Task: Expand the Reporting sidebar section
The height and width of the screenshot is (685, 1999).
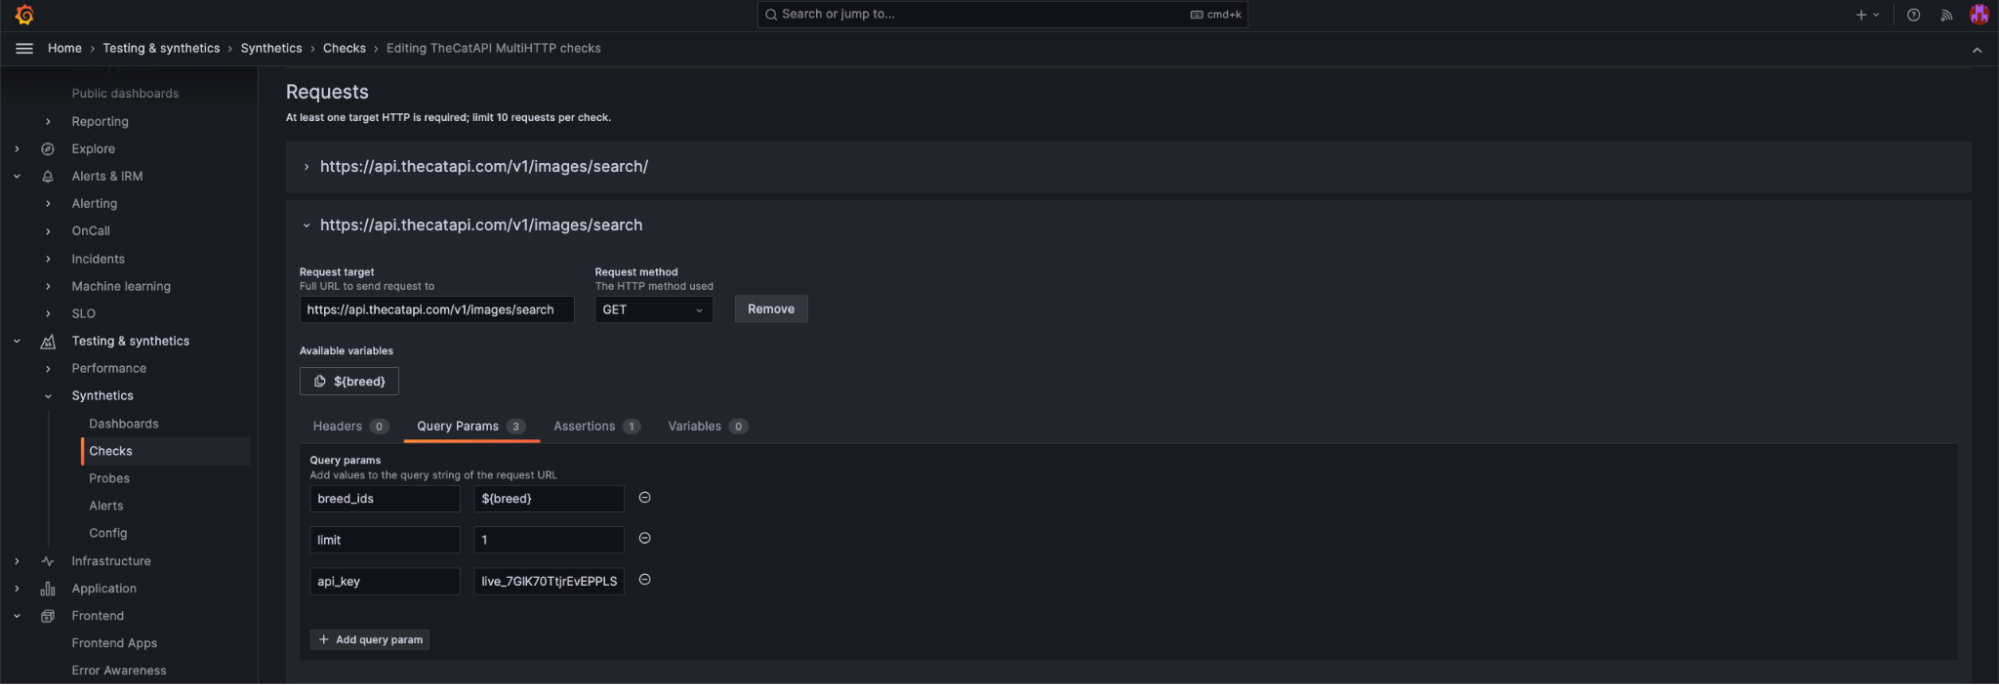Action: point(48,122)
